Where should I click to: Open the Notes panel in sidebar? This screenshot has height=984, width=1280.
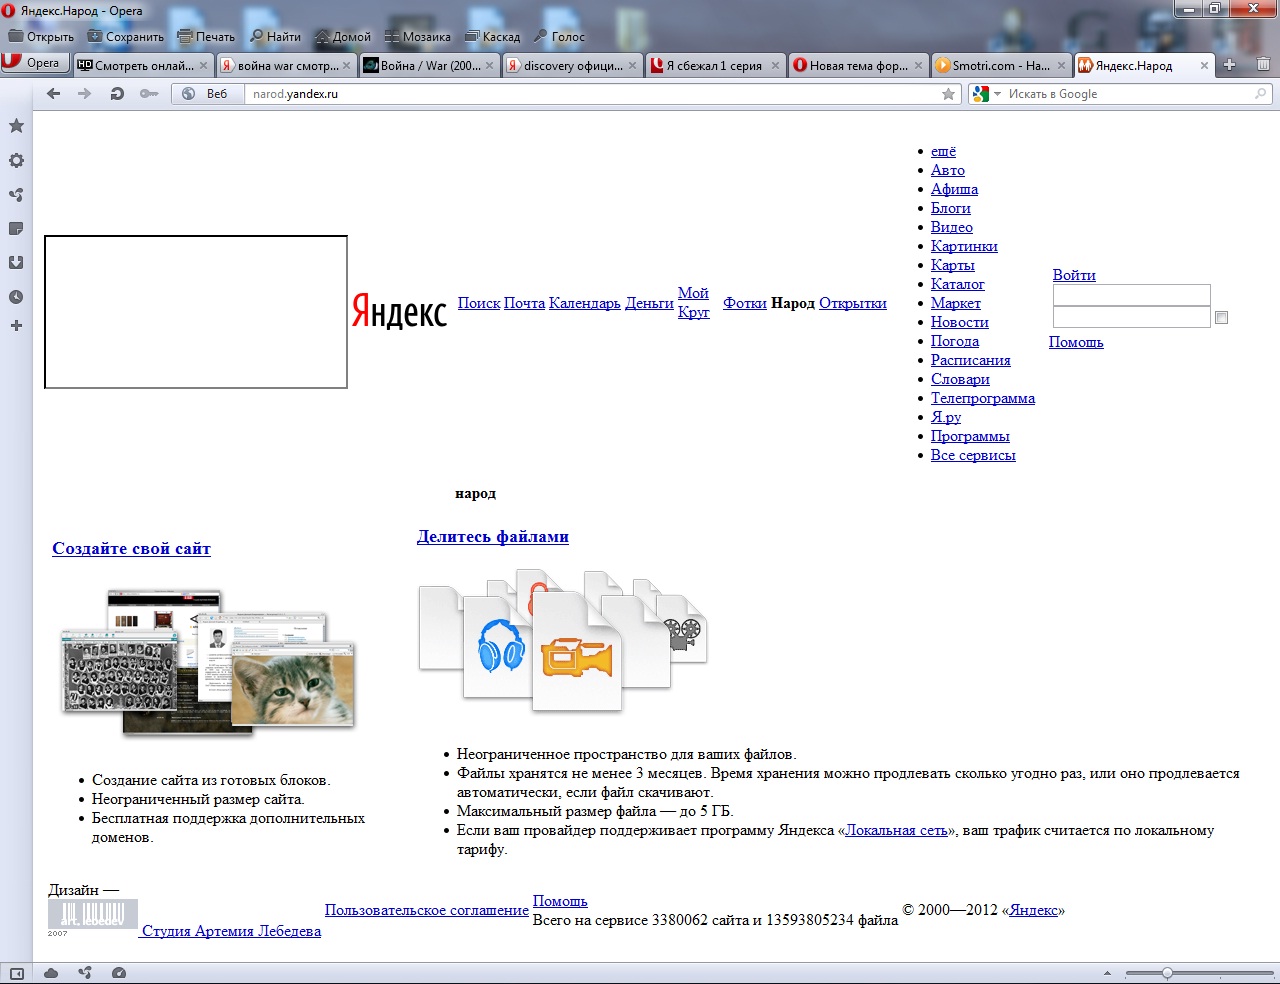click(x=16, y=229)
